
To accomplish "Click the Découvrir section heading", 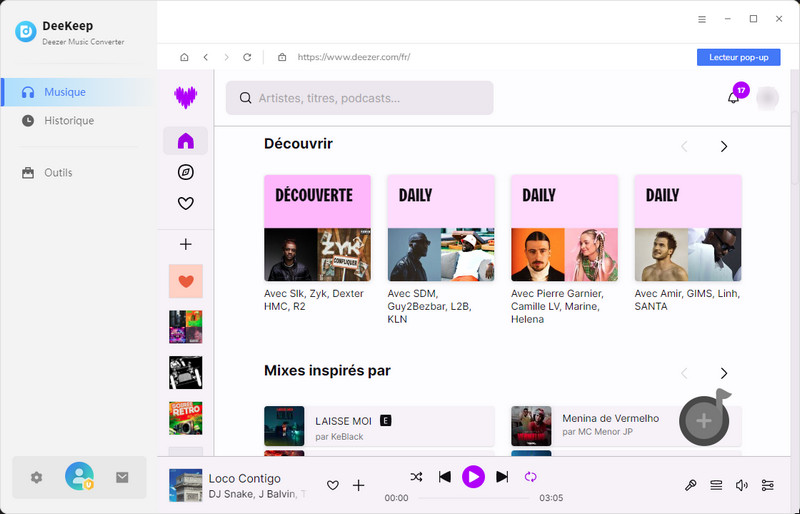I will (298, 144).
